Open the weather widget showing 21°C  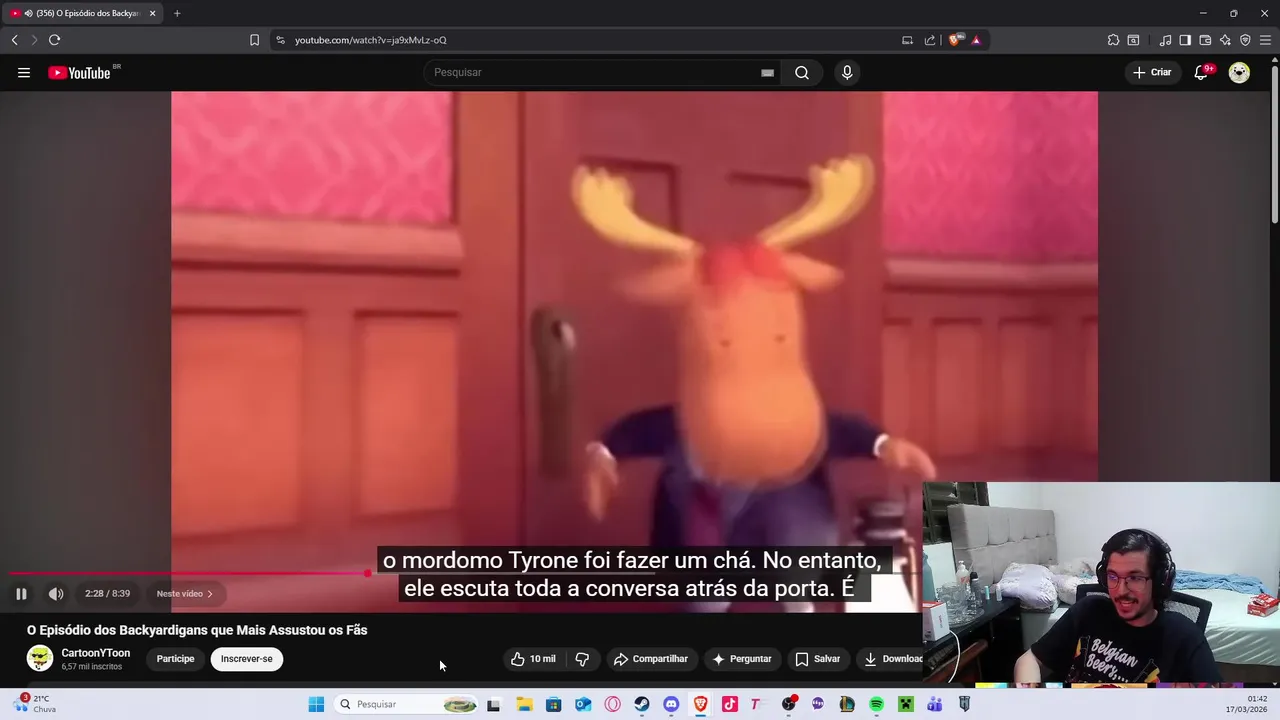pyautogui.click(x=36, y=704)
